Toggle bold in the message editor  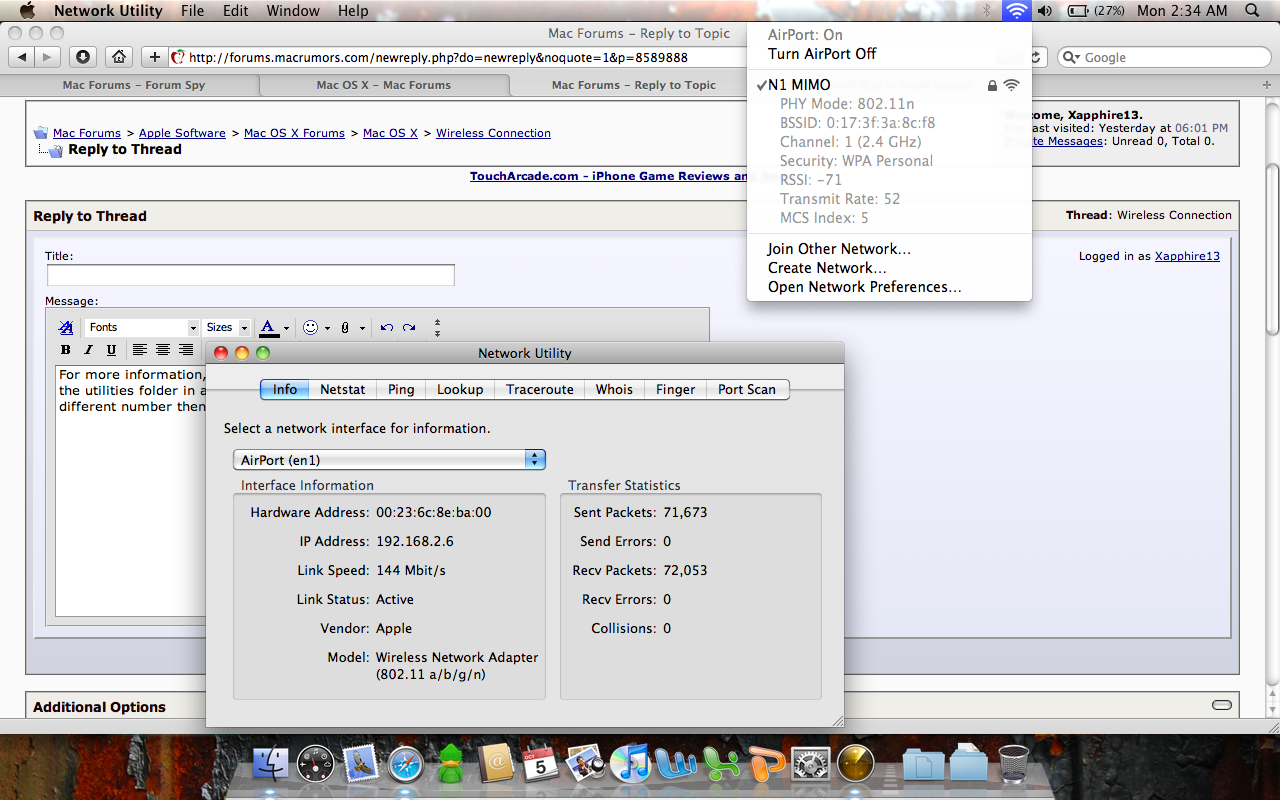pos(66,350)
